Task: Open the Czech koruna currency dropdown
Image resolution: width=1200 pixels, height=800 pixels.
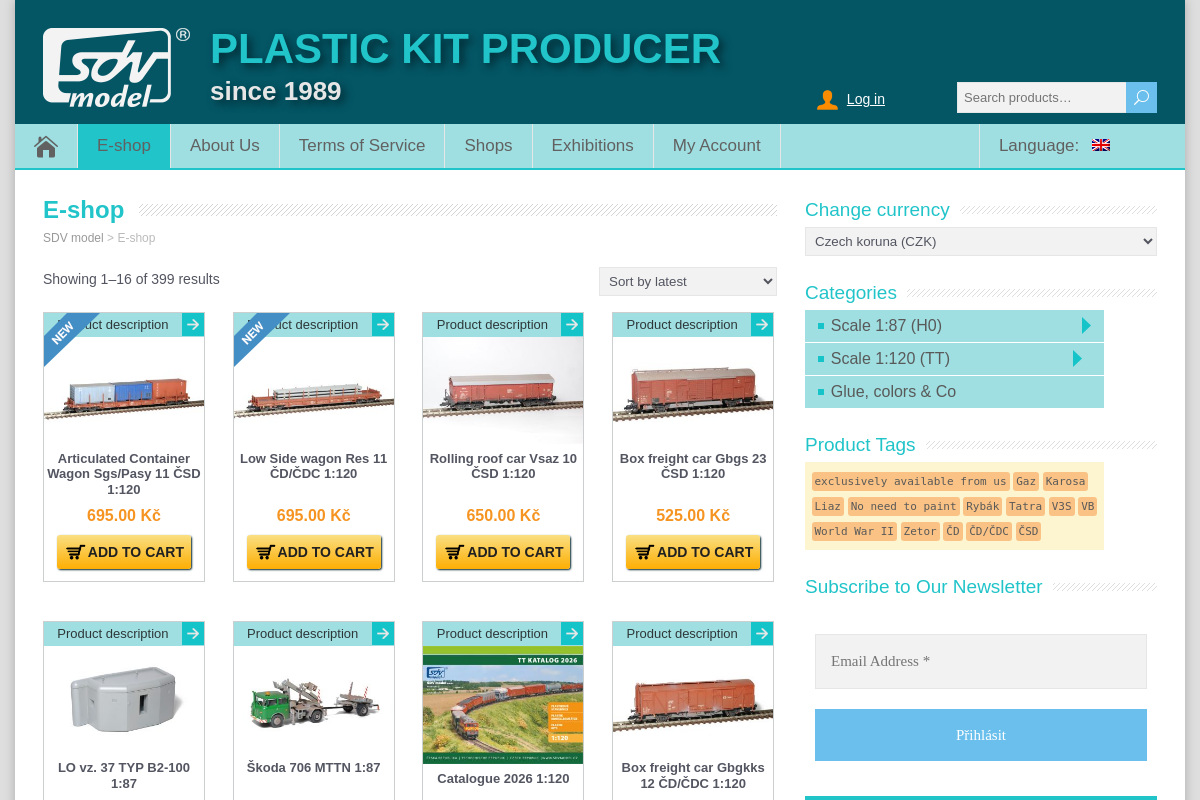Action: tap(981, 241)
